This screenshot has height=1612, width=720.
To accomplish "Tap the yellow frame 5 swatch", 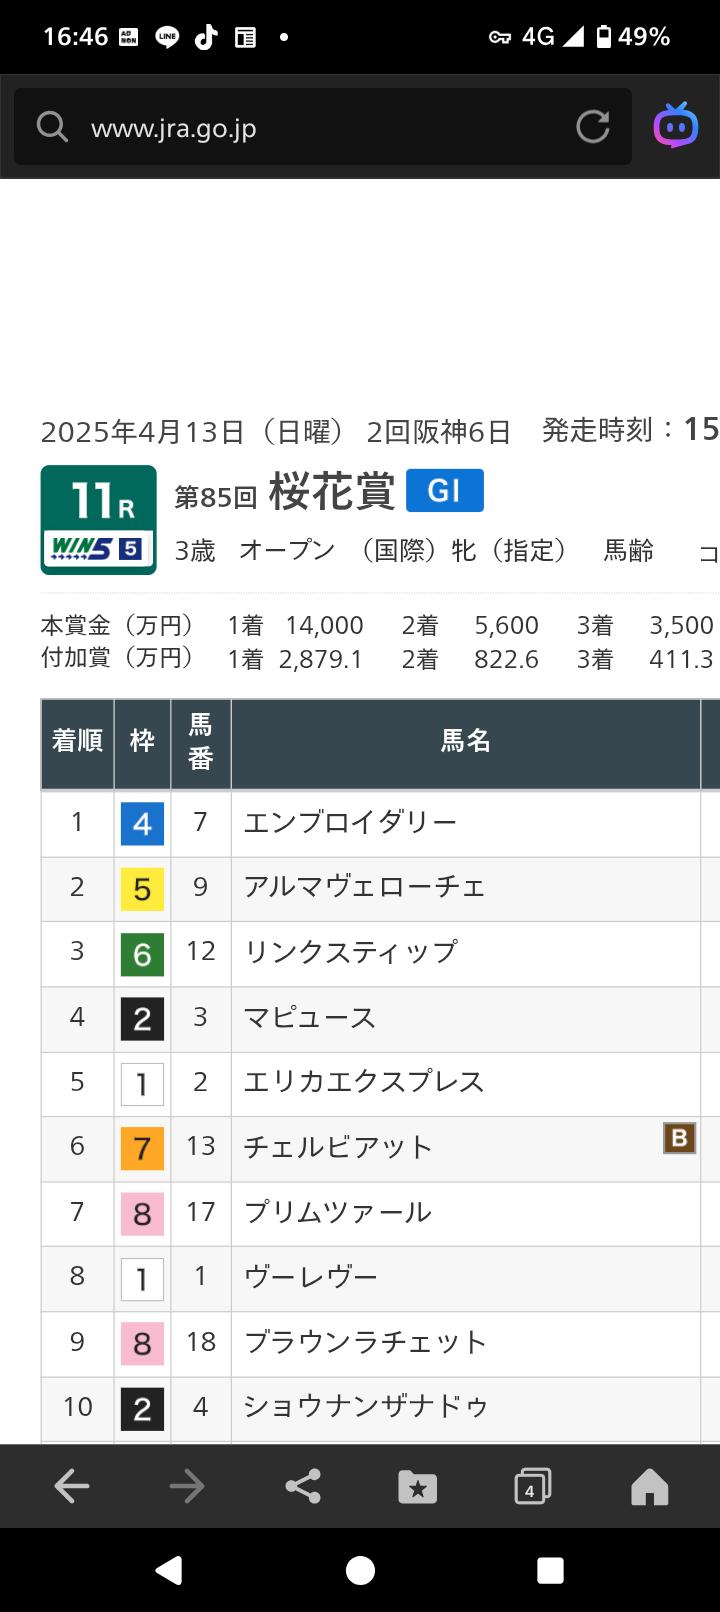I will 142,889.
